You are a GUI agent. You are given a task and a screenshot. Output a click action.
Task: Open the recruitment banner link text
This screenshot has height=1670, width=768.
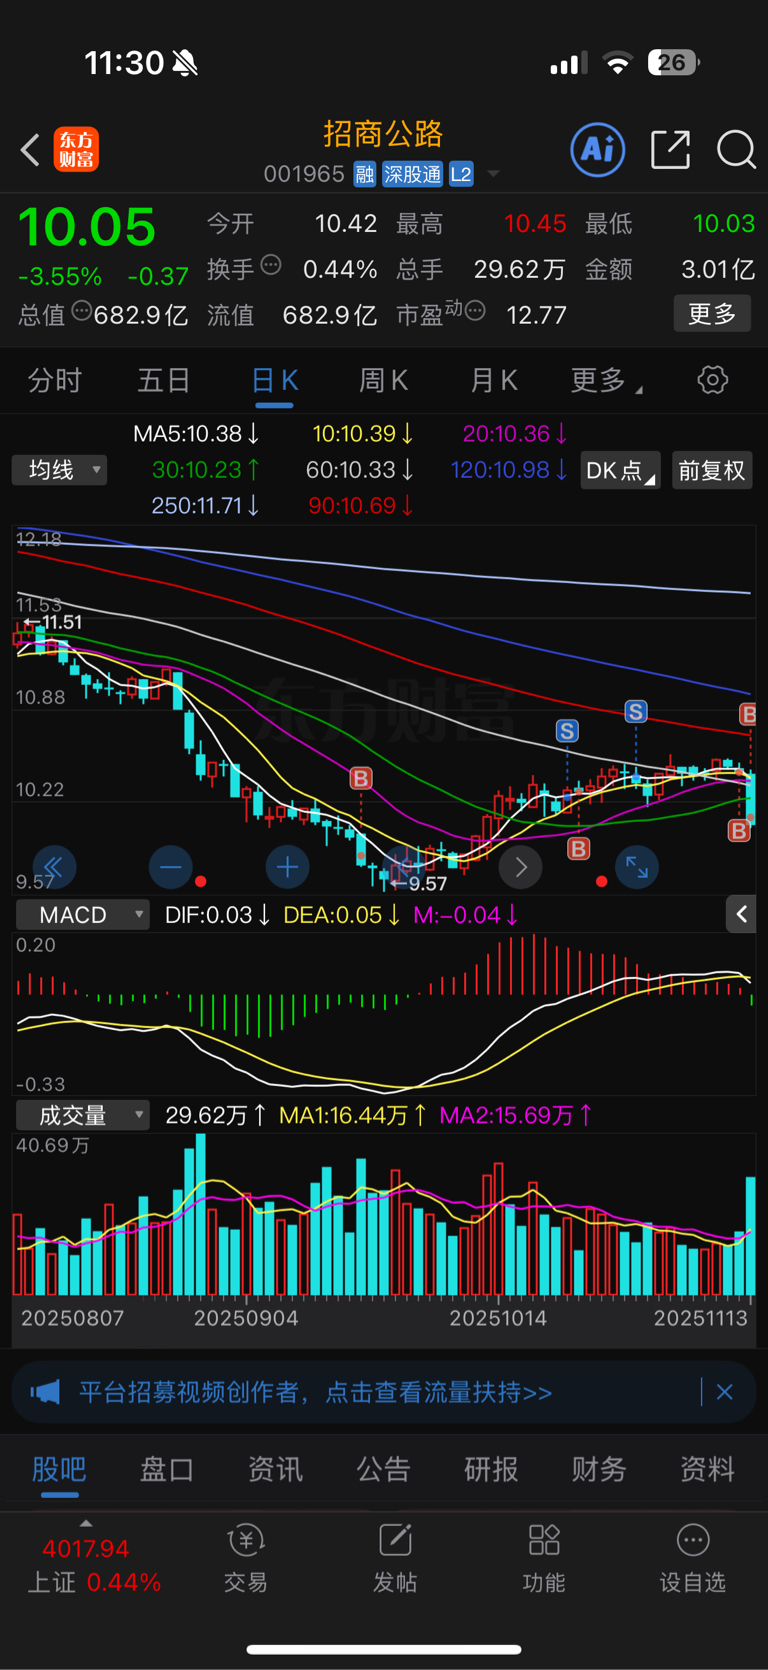coord(315,1392)
